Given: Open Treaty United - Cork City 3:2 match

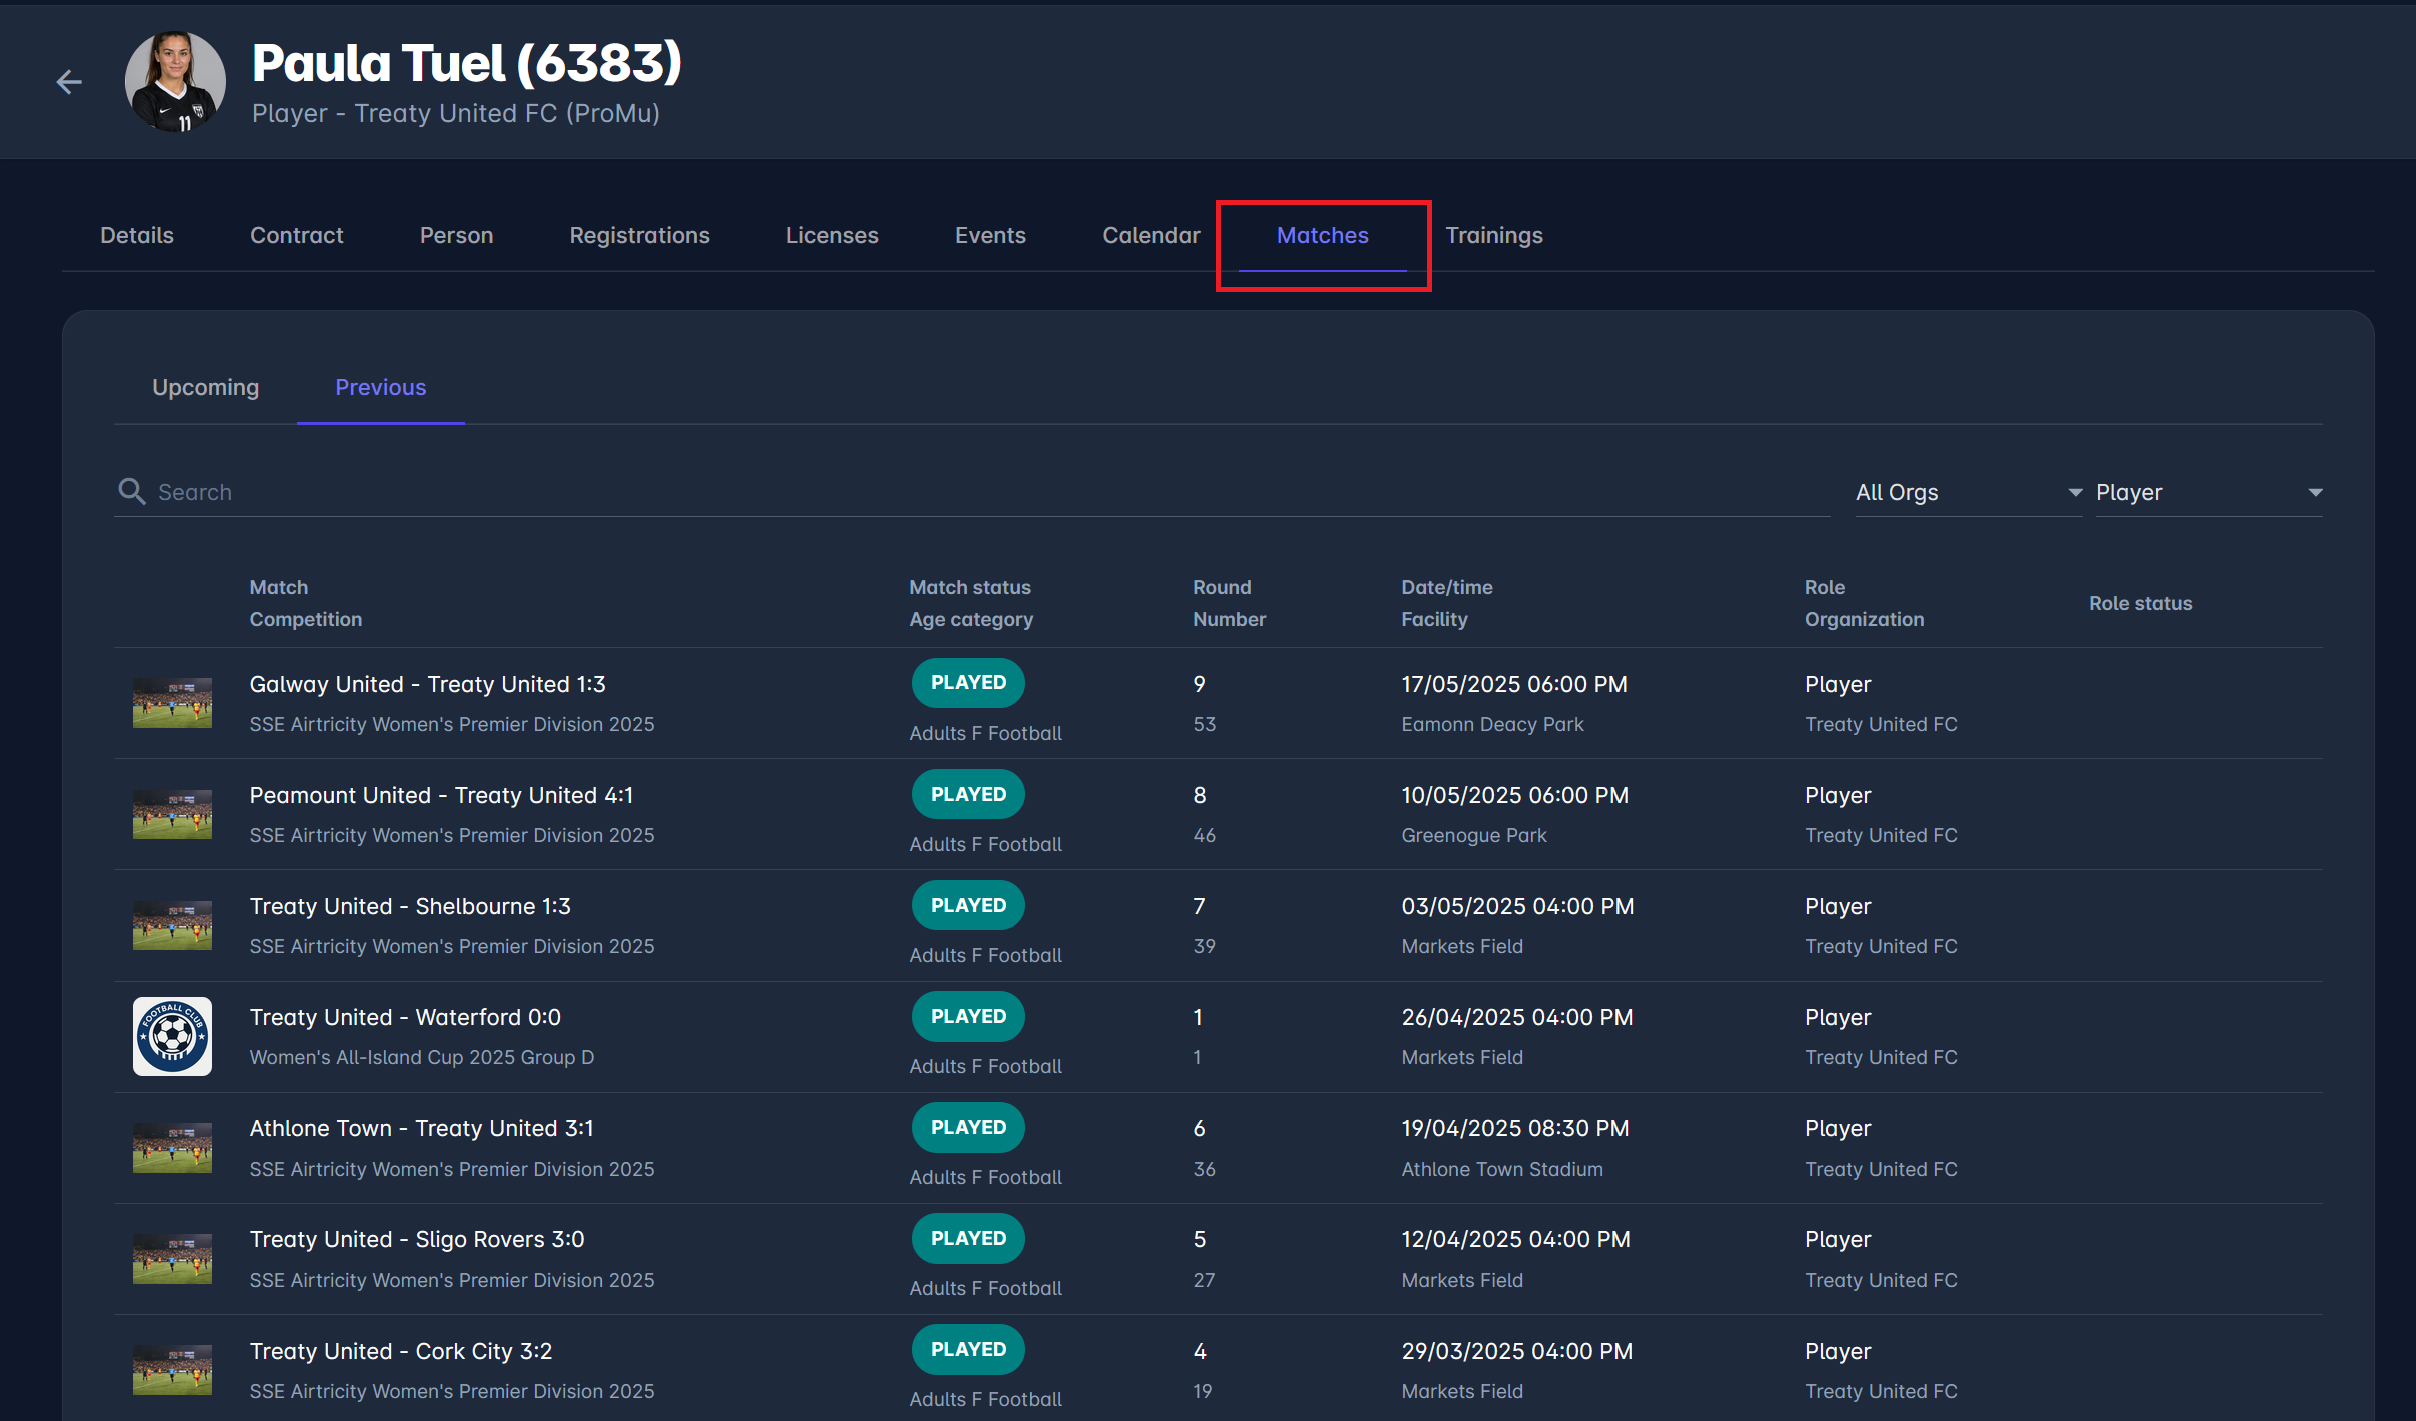Looking at the screenshot, I should (x=401, y=1351).
